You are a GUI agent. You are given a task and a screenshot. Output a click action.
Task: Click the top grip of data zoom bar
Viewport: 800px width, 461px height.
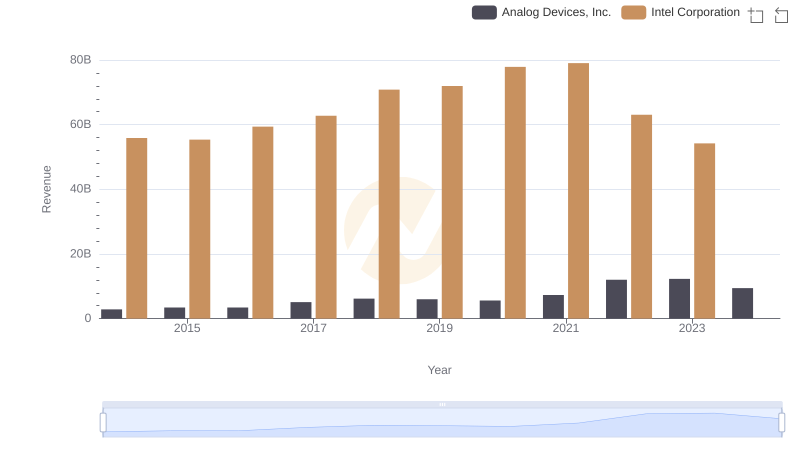(442, 404)
